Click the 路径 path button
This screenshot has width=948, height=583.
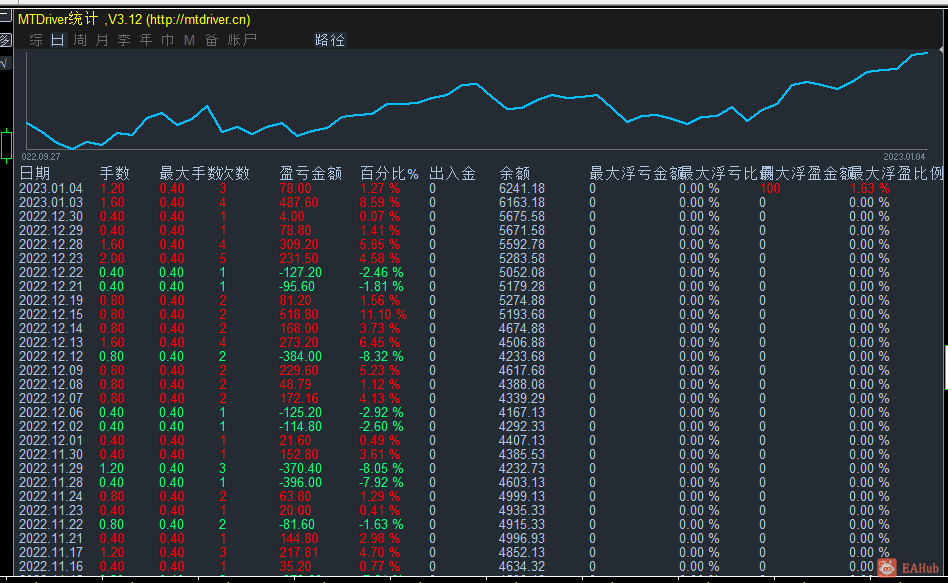[x=329, y=40]
